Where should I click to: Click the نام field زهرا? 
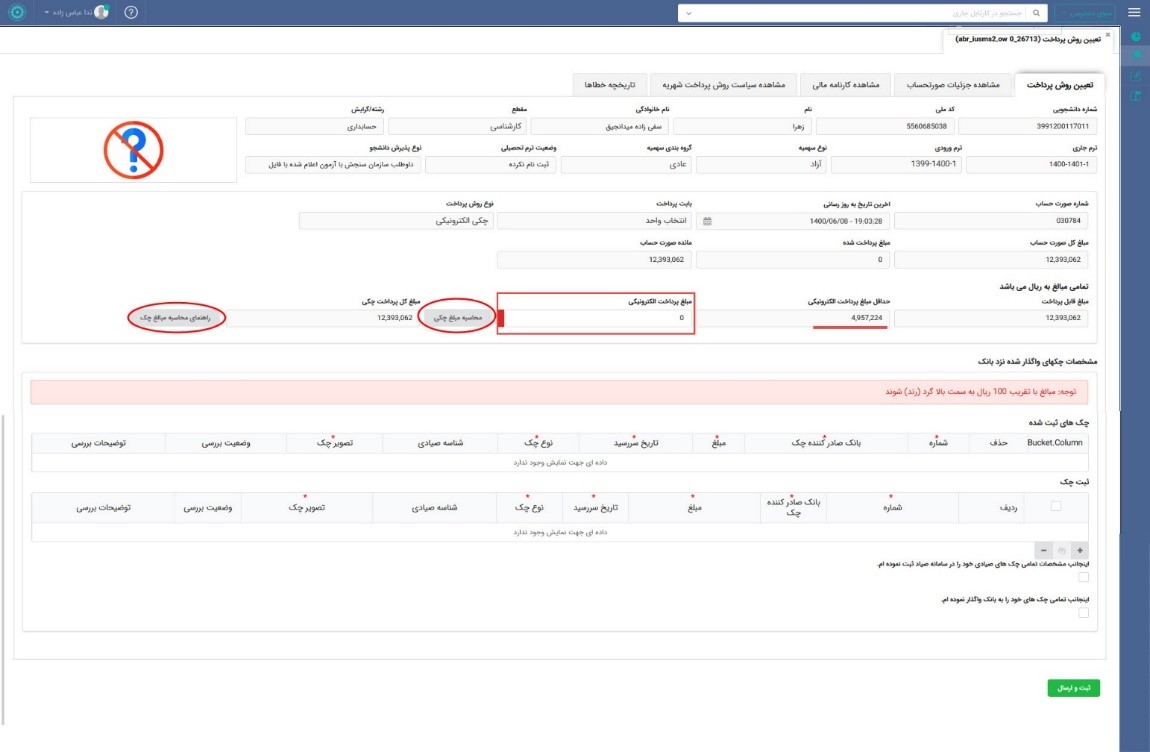click(x=742, y=126)
